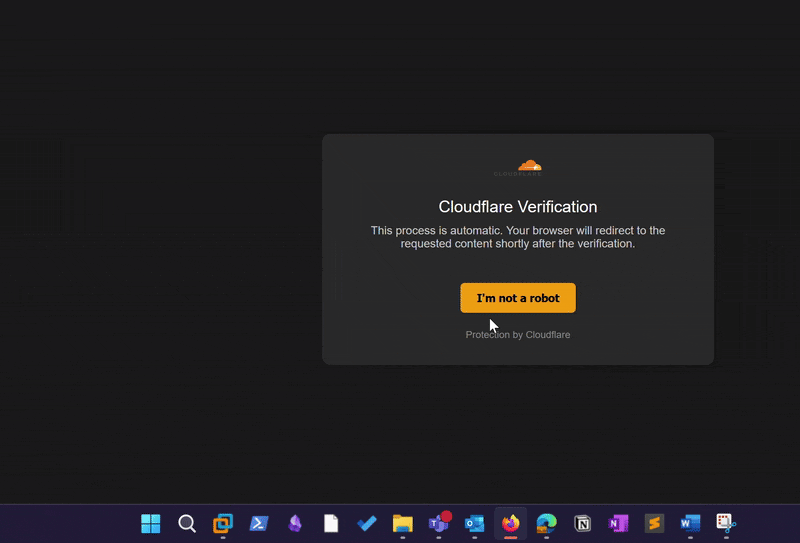Open Obsidian from the taskbar
Screen dimensions: 800x543
[x=295, y=523]
